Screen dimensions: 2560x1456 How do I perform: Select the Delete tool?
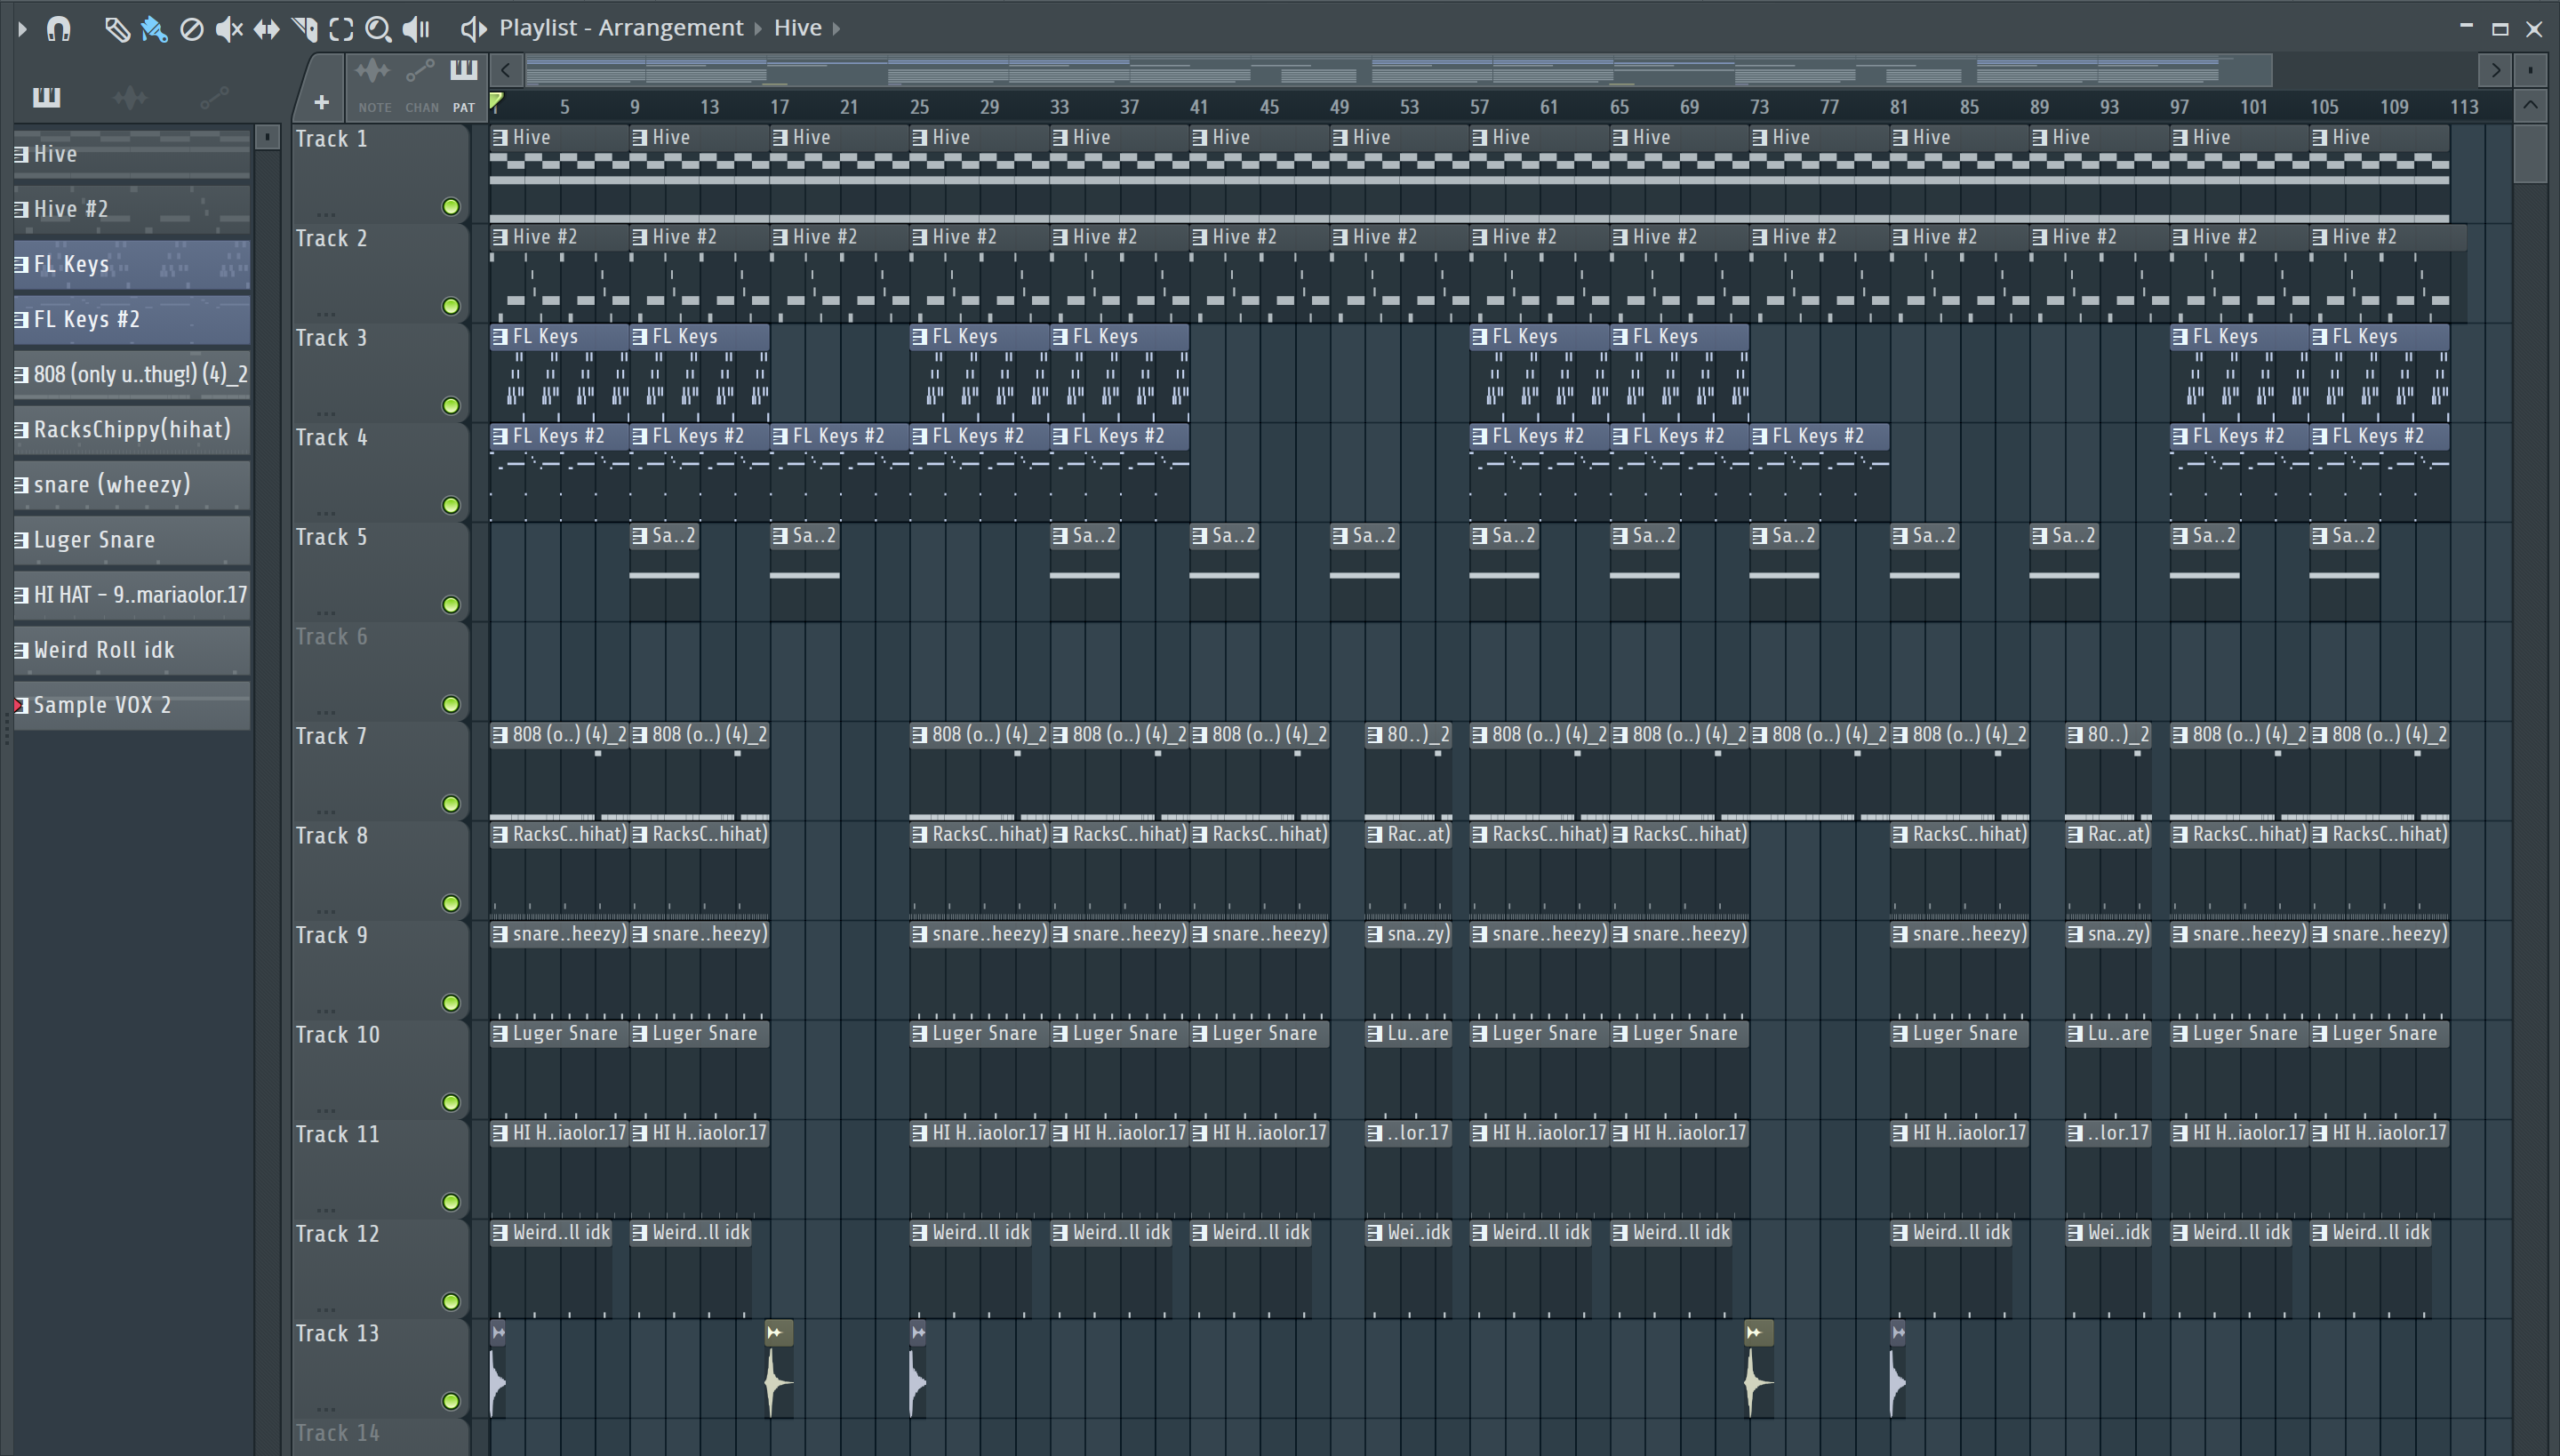(x=191, y=29)
